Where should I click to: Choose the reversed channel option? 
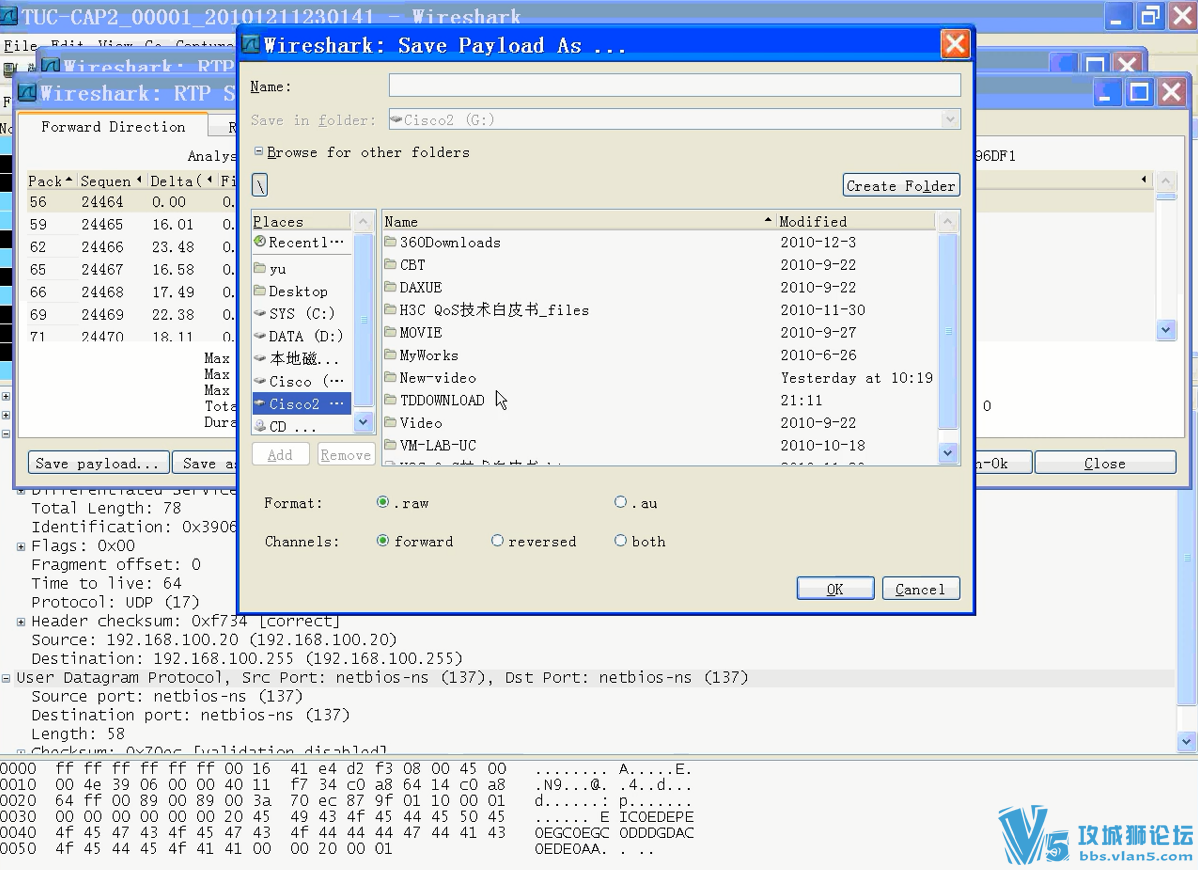(497, 541)
